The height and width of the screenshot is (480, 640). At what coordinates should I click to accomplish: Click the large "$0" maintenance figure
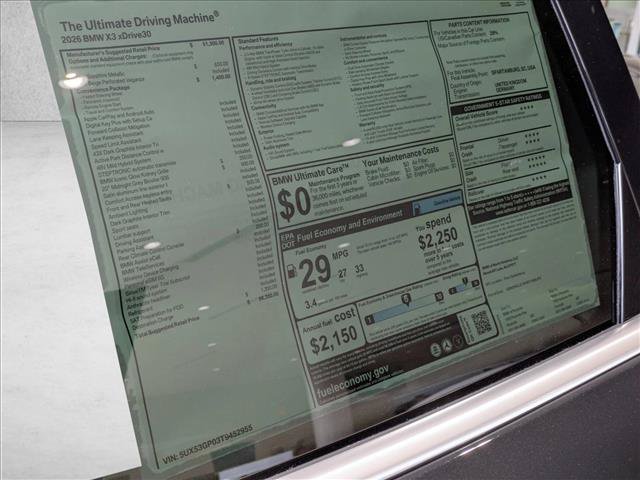294,204
